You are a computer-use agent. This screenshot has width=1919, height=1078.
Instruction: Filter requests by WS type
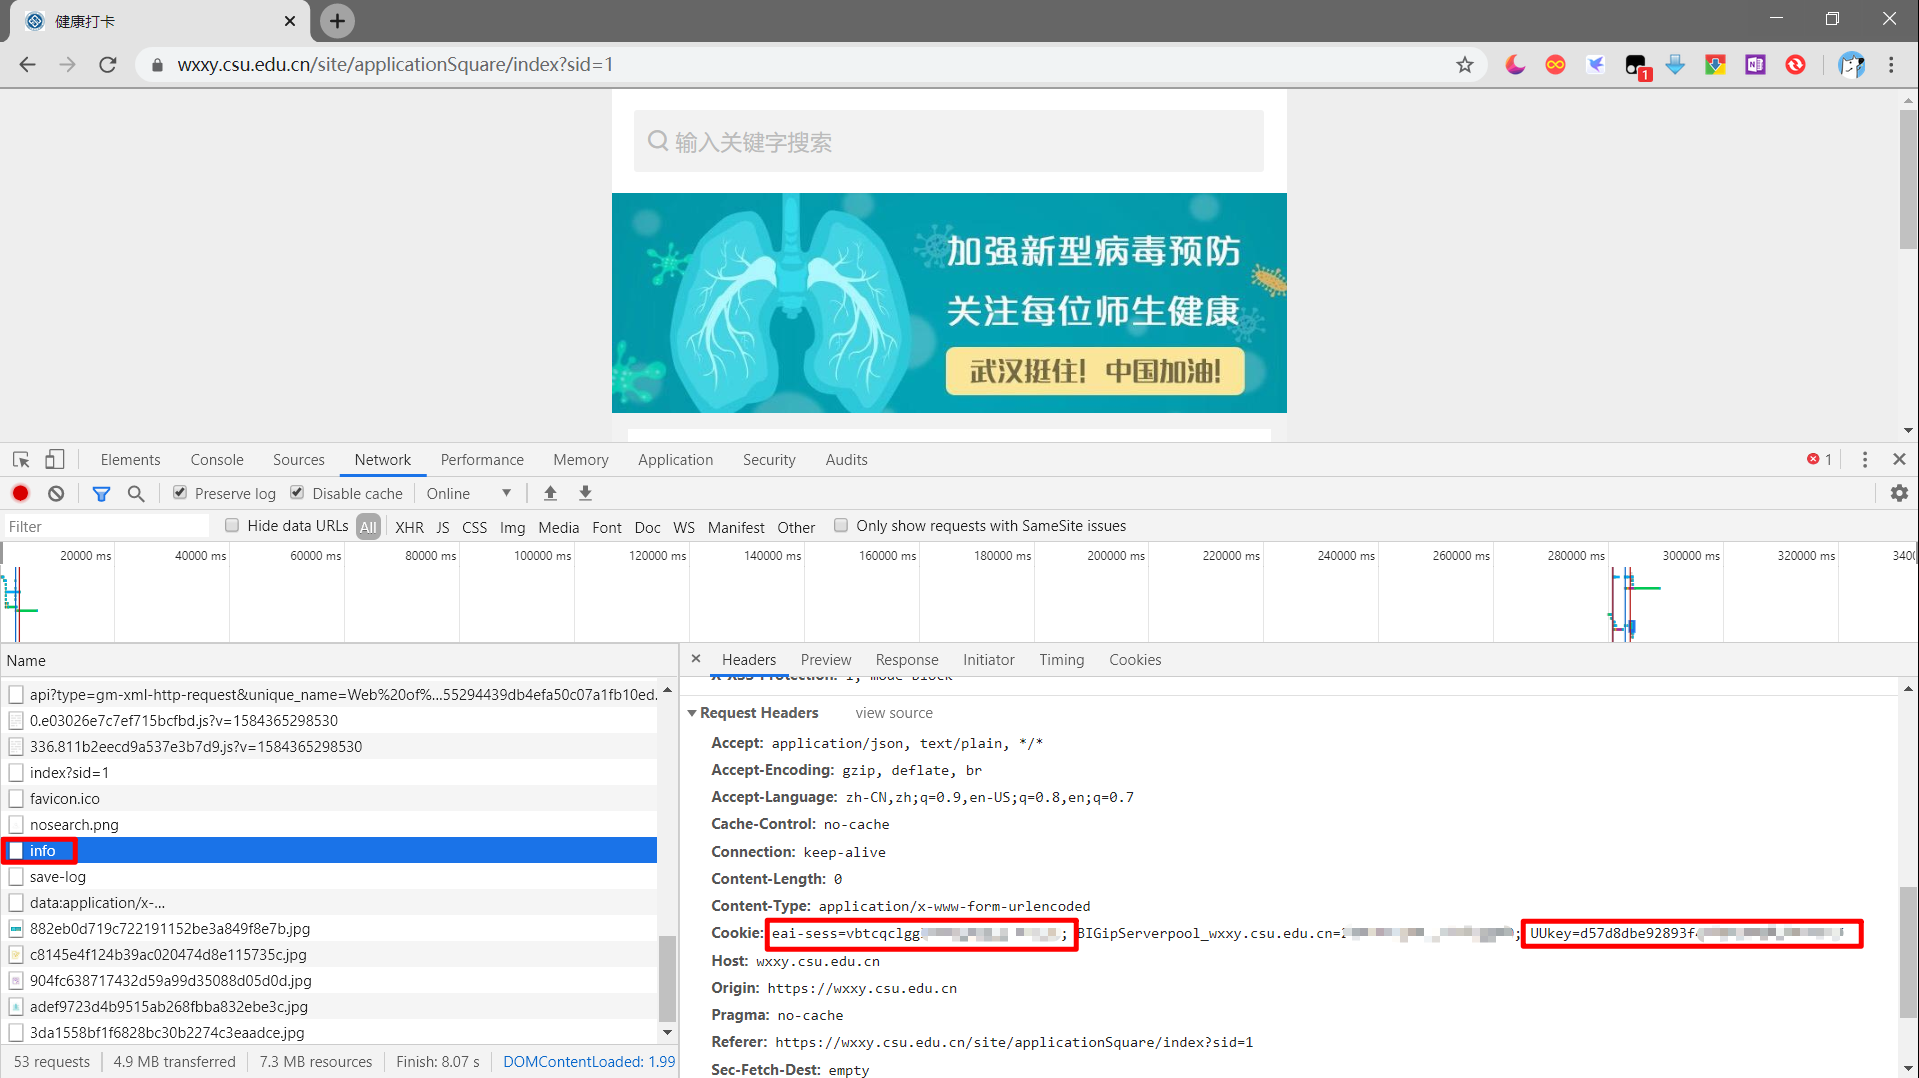coord(684,527)
